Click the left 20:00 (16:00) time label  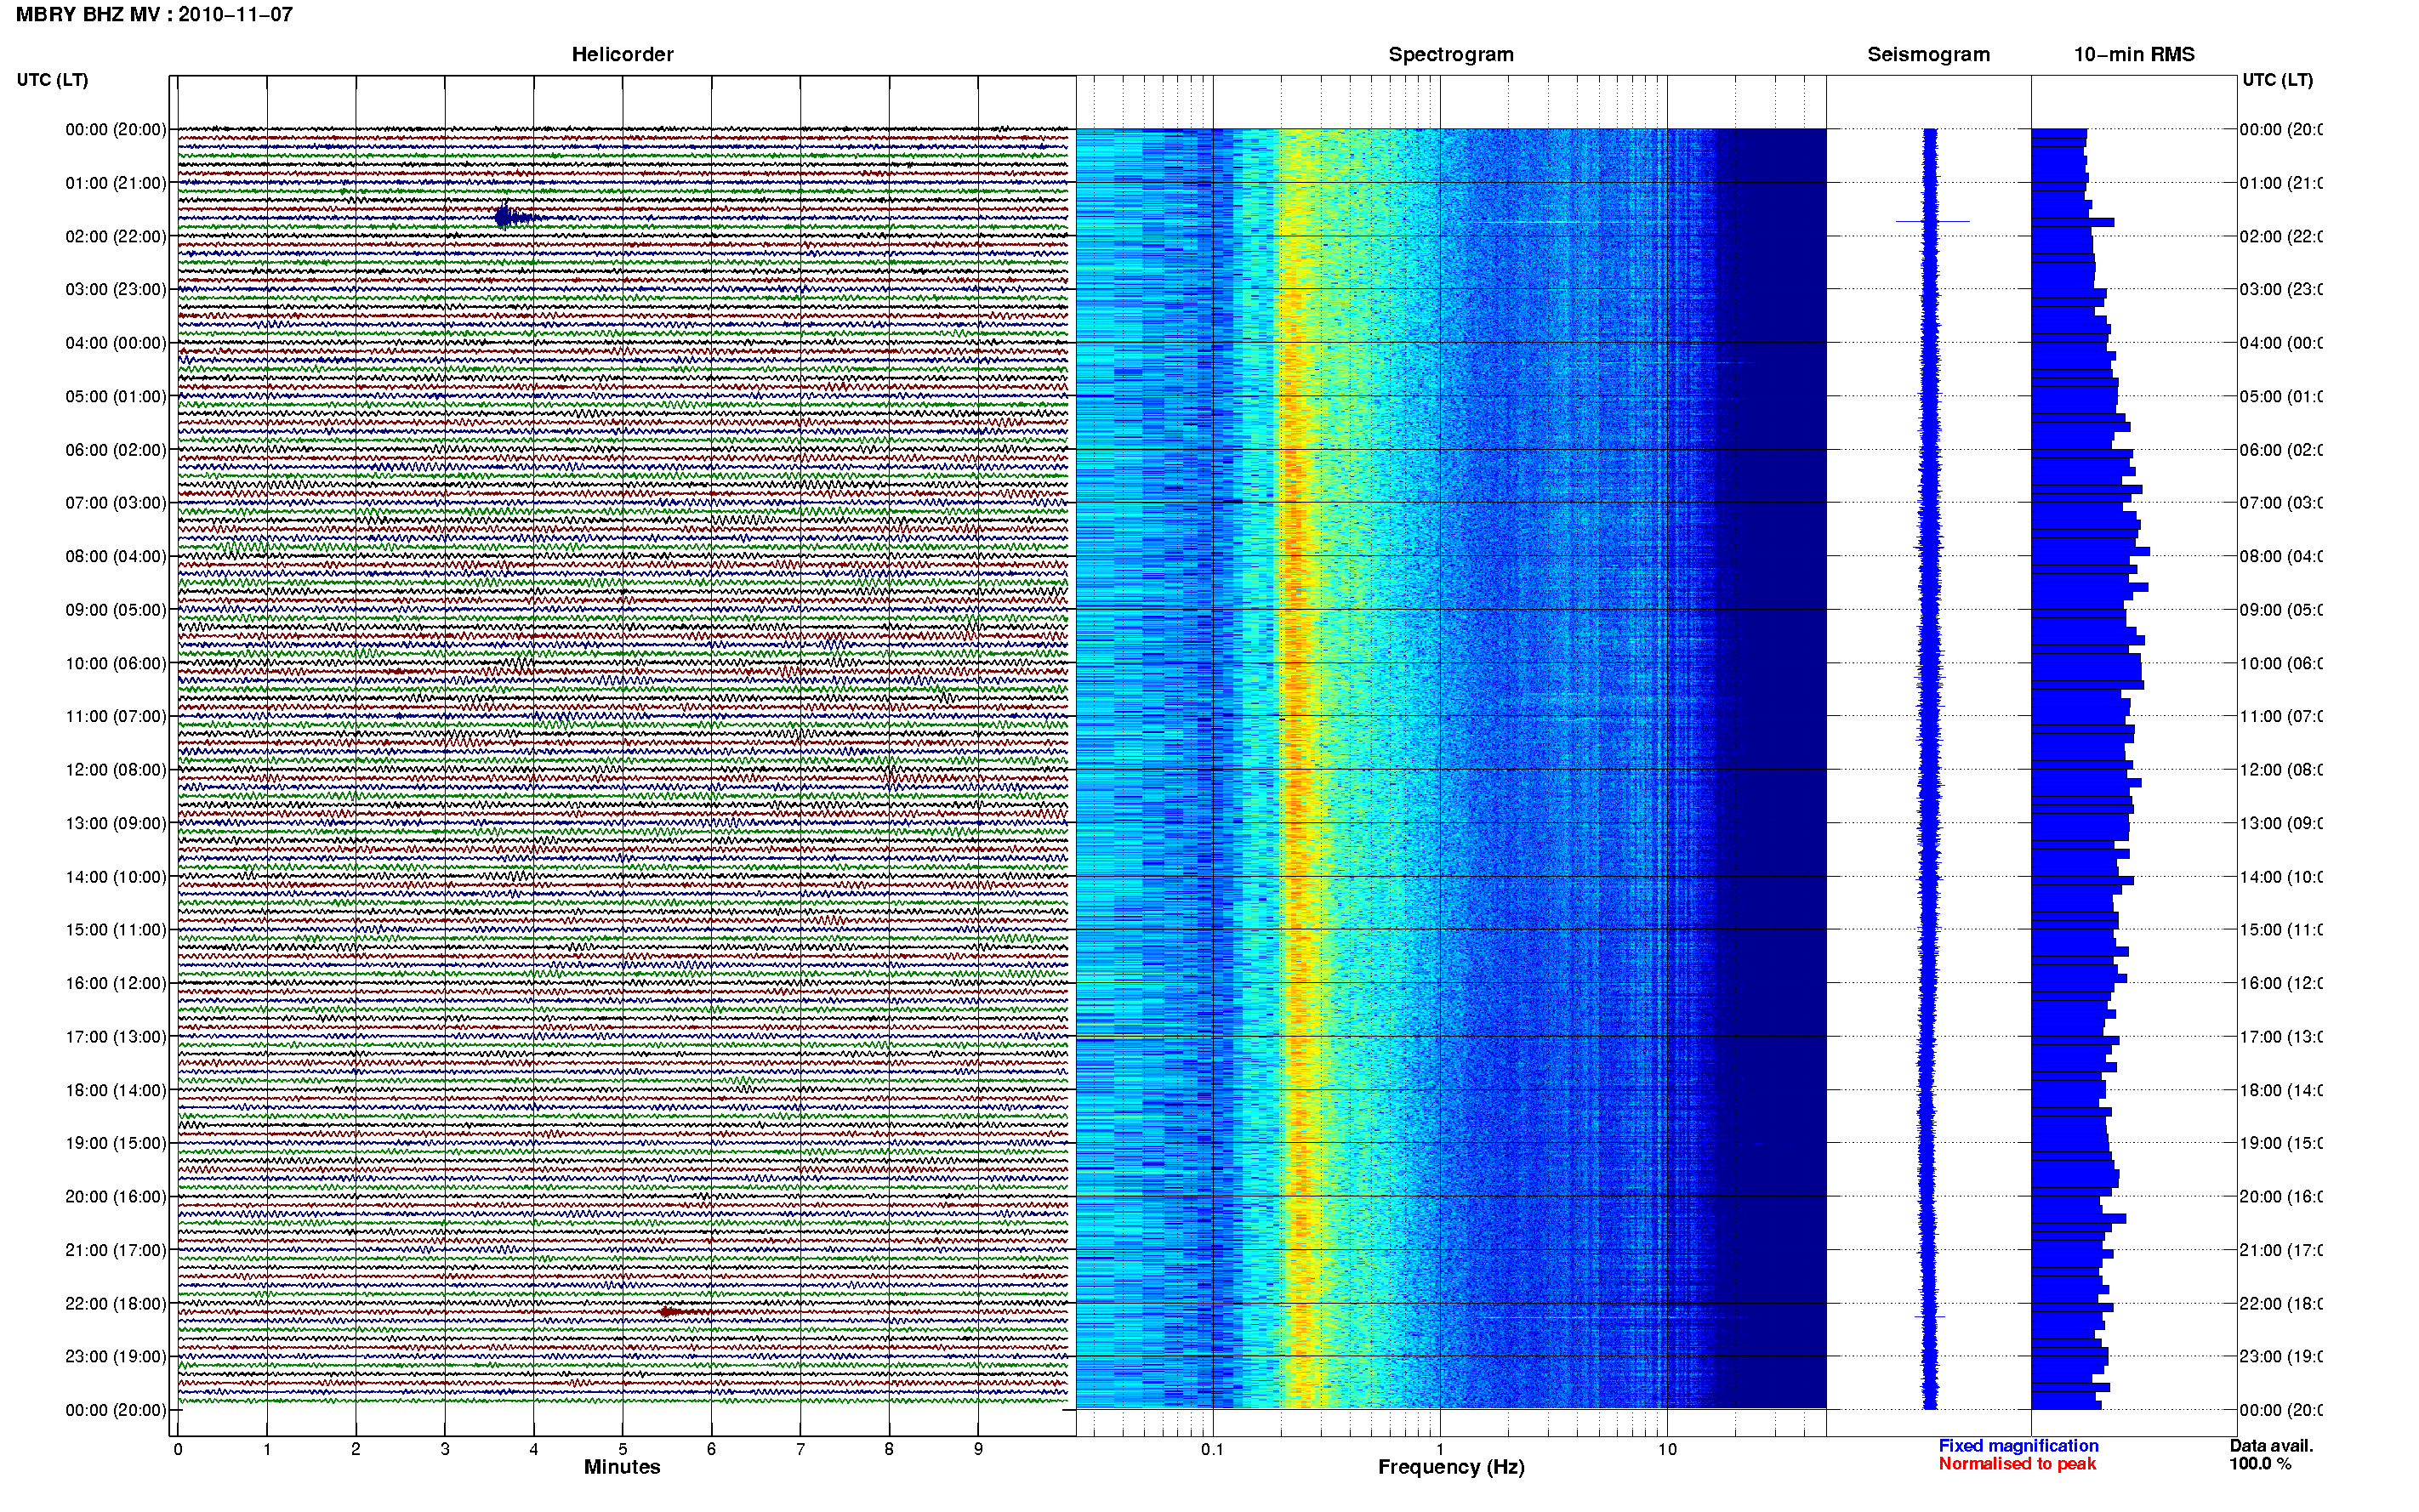[116, 1197]
